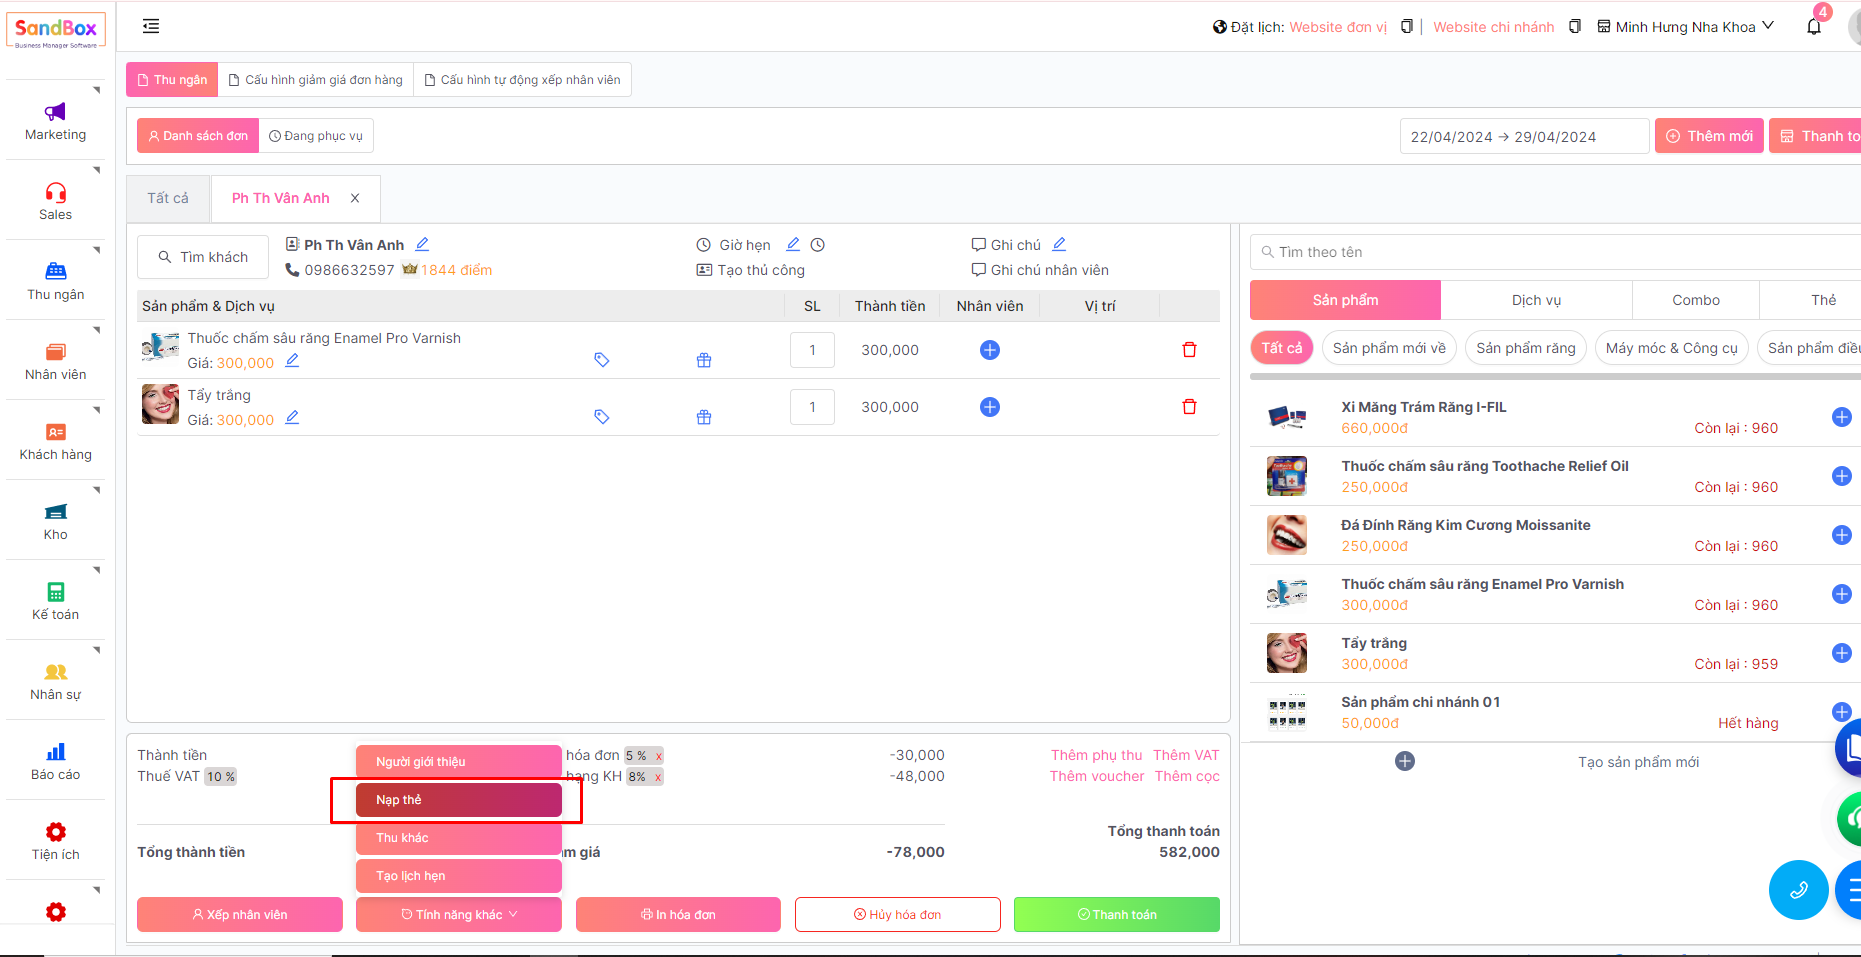The height and width of the screenshot is (957, 1861).
Task: Add Xi Măng Trám Răng I-FIL product
Action: (x=1841, y=417)
